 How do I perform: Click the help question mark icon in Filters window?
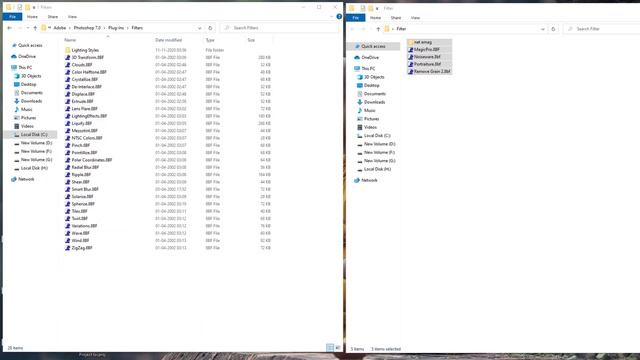(339, 17)
